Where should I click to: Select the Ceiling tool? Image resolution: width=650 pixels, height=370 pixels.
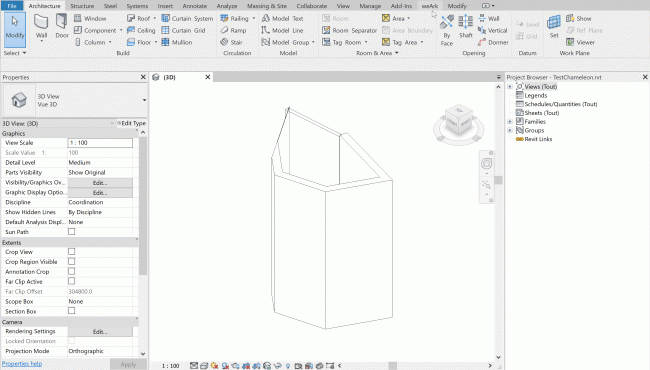141,30
